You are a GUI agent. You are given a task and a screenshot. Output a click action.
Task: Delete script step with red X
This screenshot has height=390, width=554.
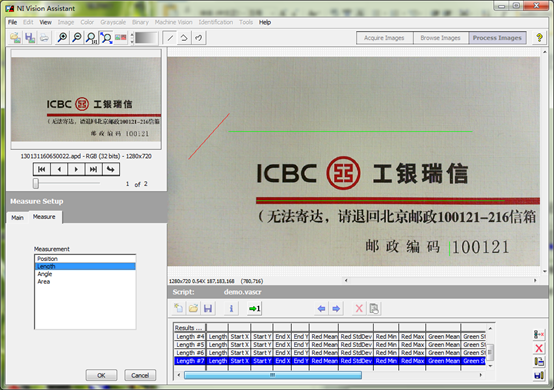click(x=359, y=308)
